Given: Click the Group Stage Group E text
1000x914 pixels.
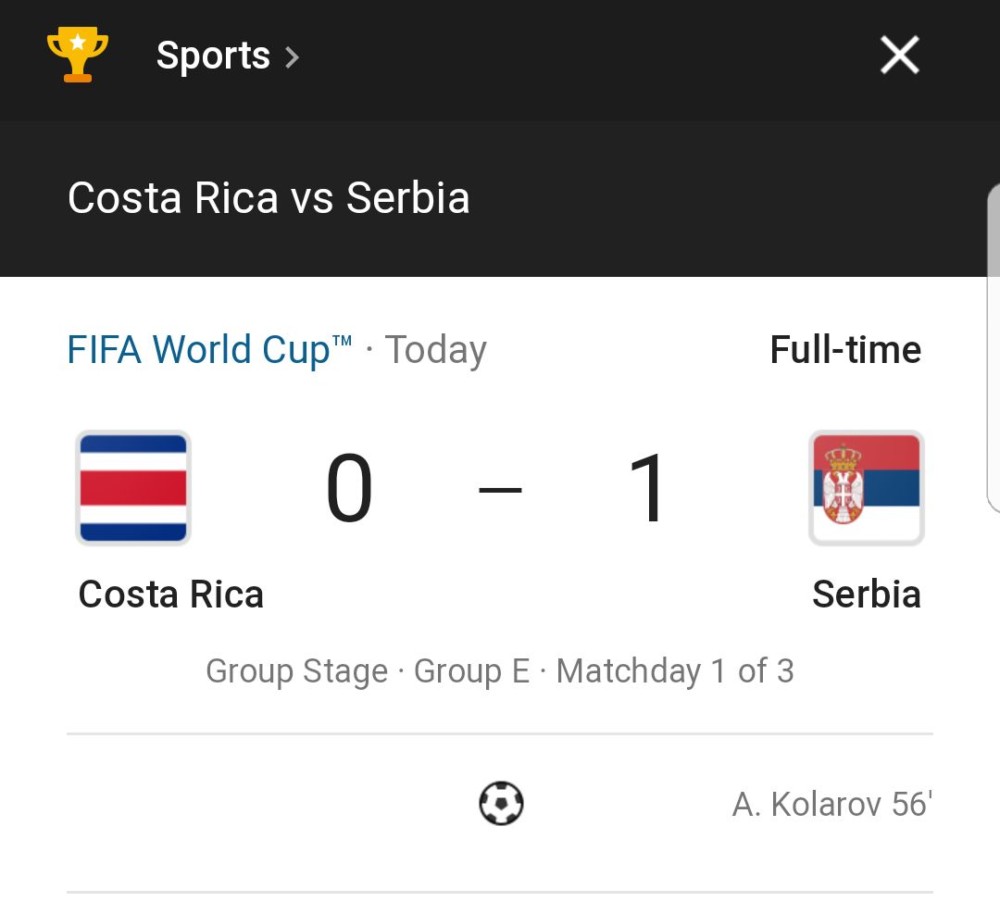Looking at the screenshot, I should [x=368, y=671].
